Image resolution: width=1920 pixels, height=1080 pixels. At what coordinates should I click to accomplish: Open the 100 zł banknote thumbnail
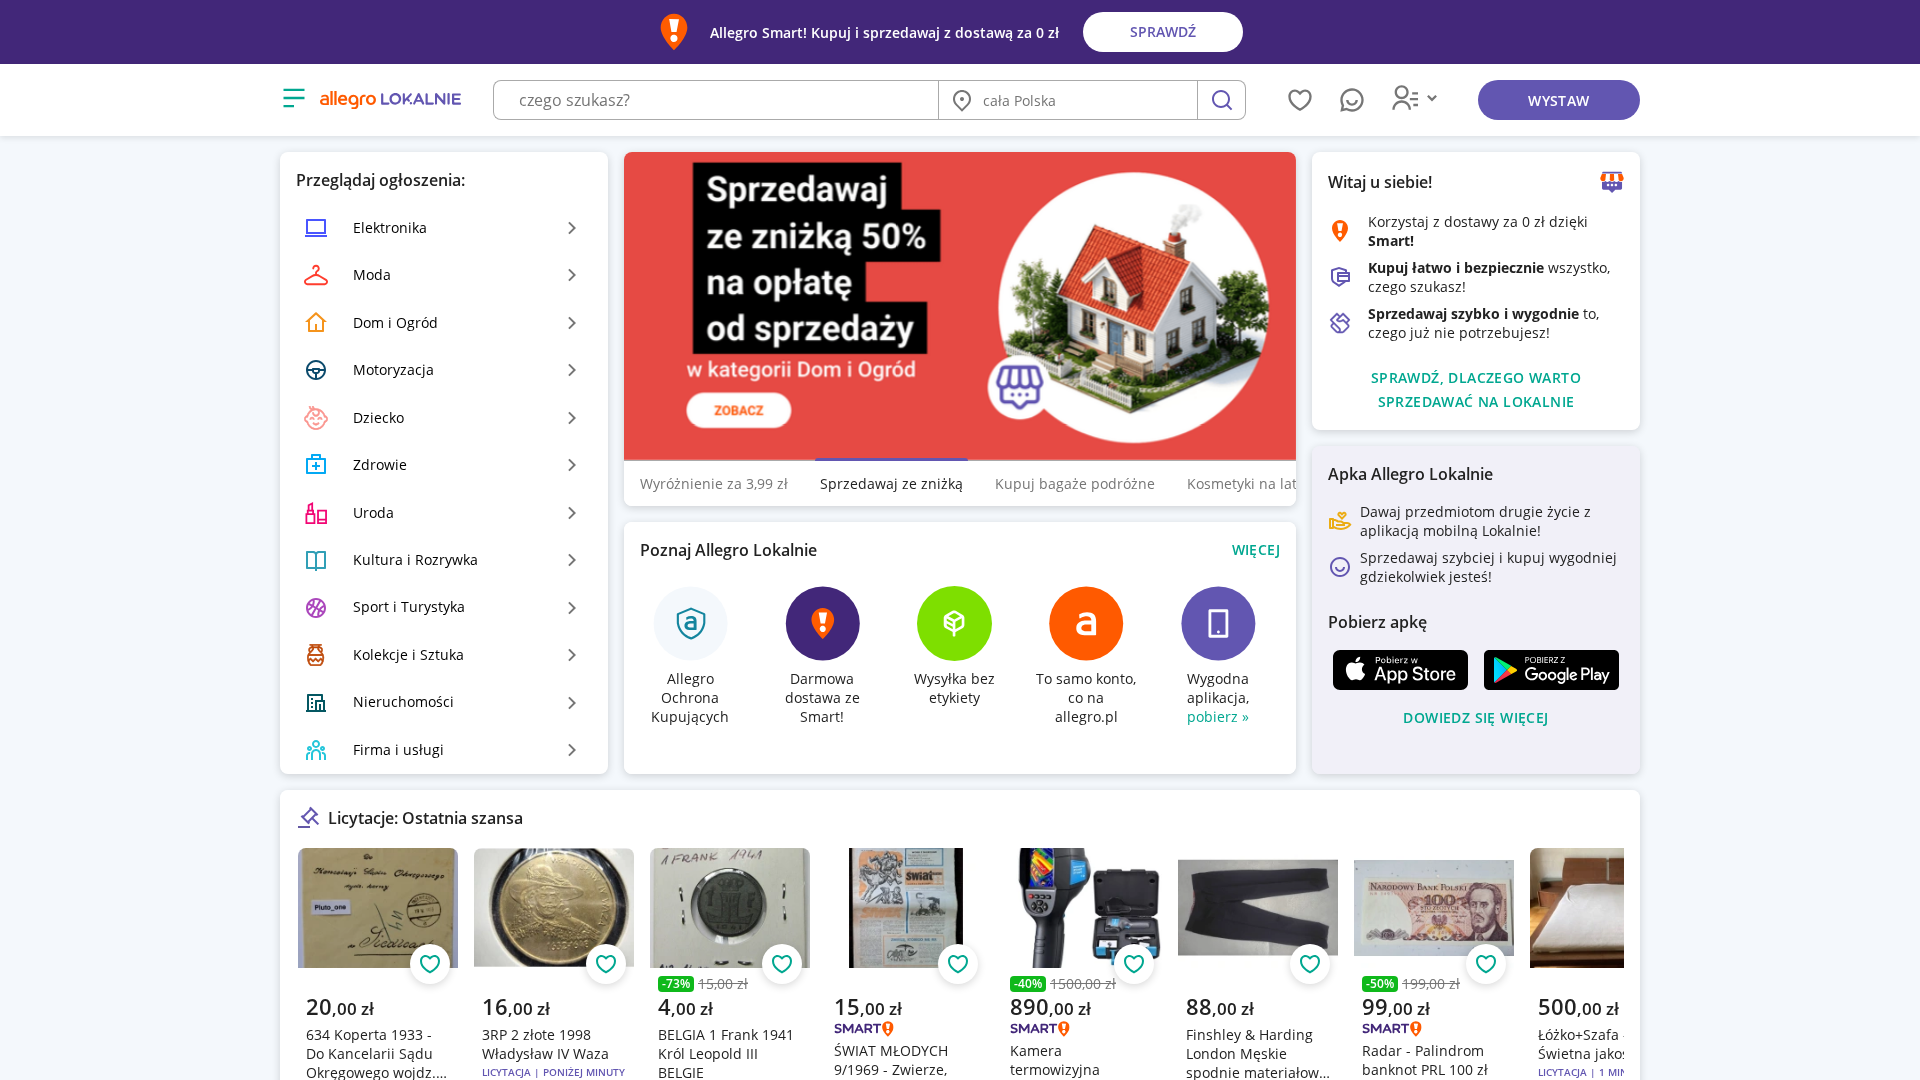[1434, 908]
